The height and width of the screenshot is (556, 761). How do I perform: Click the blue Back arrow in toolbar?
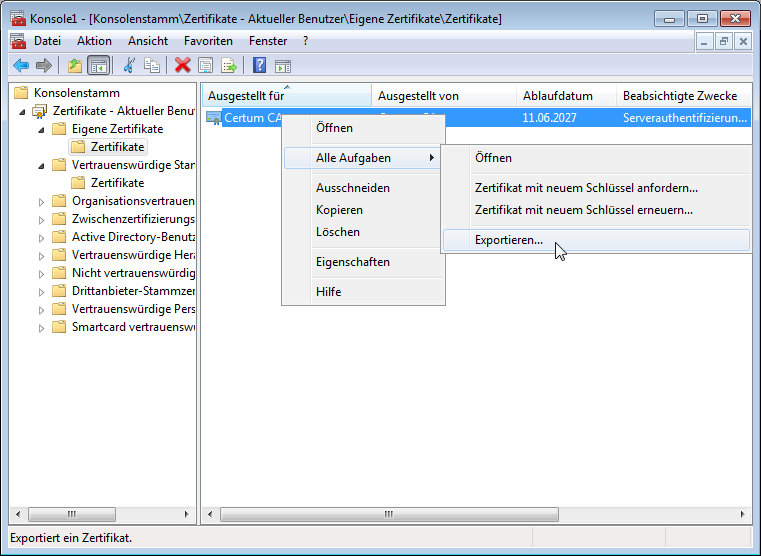click(x=20, y=66)
